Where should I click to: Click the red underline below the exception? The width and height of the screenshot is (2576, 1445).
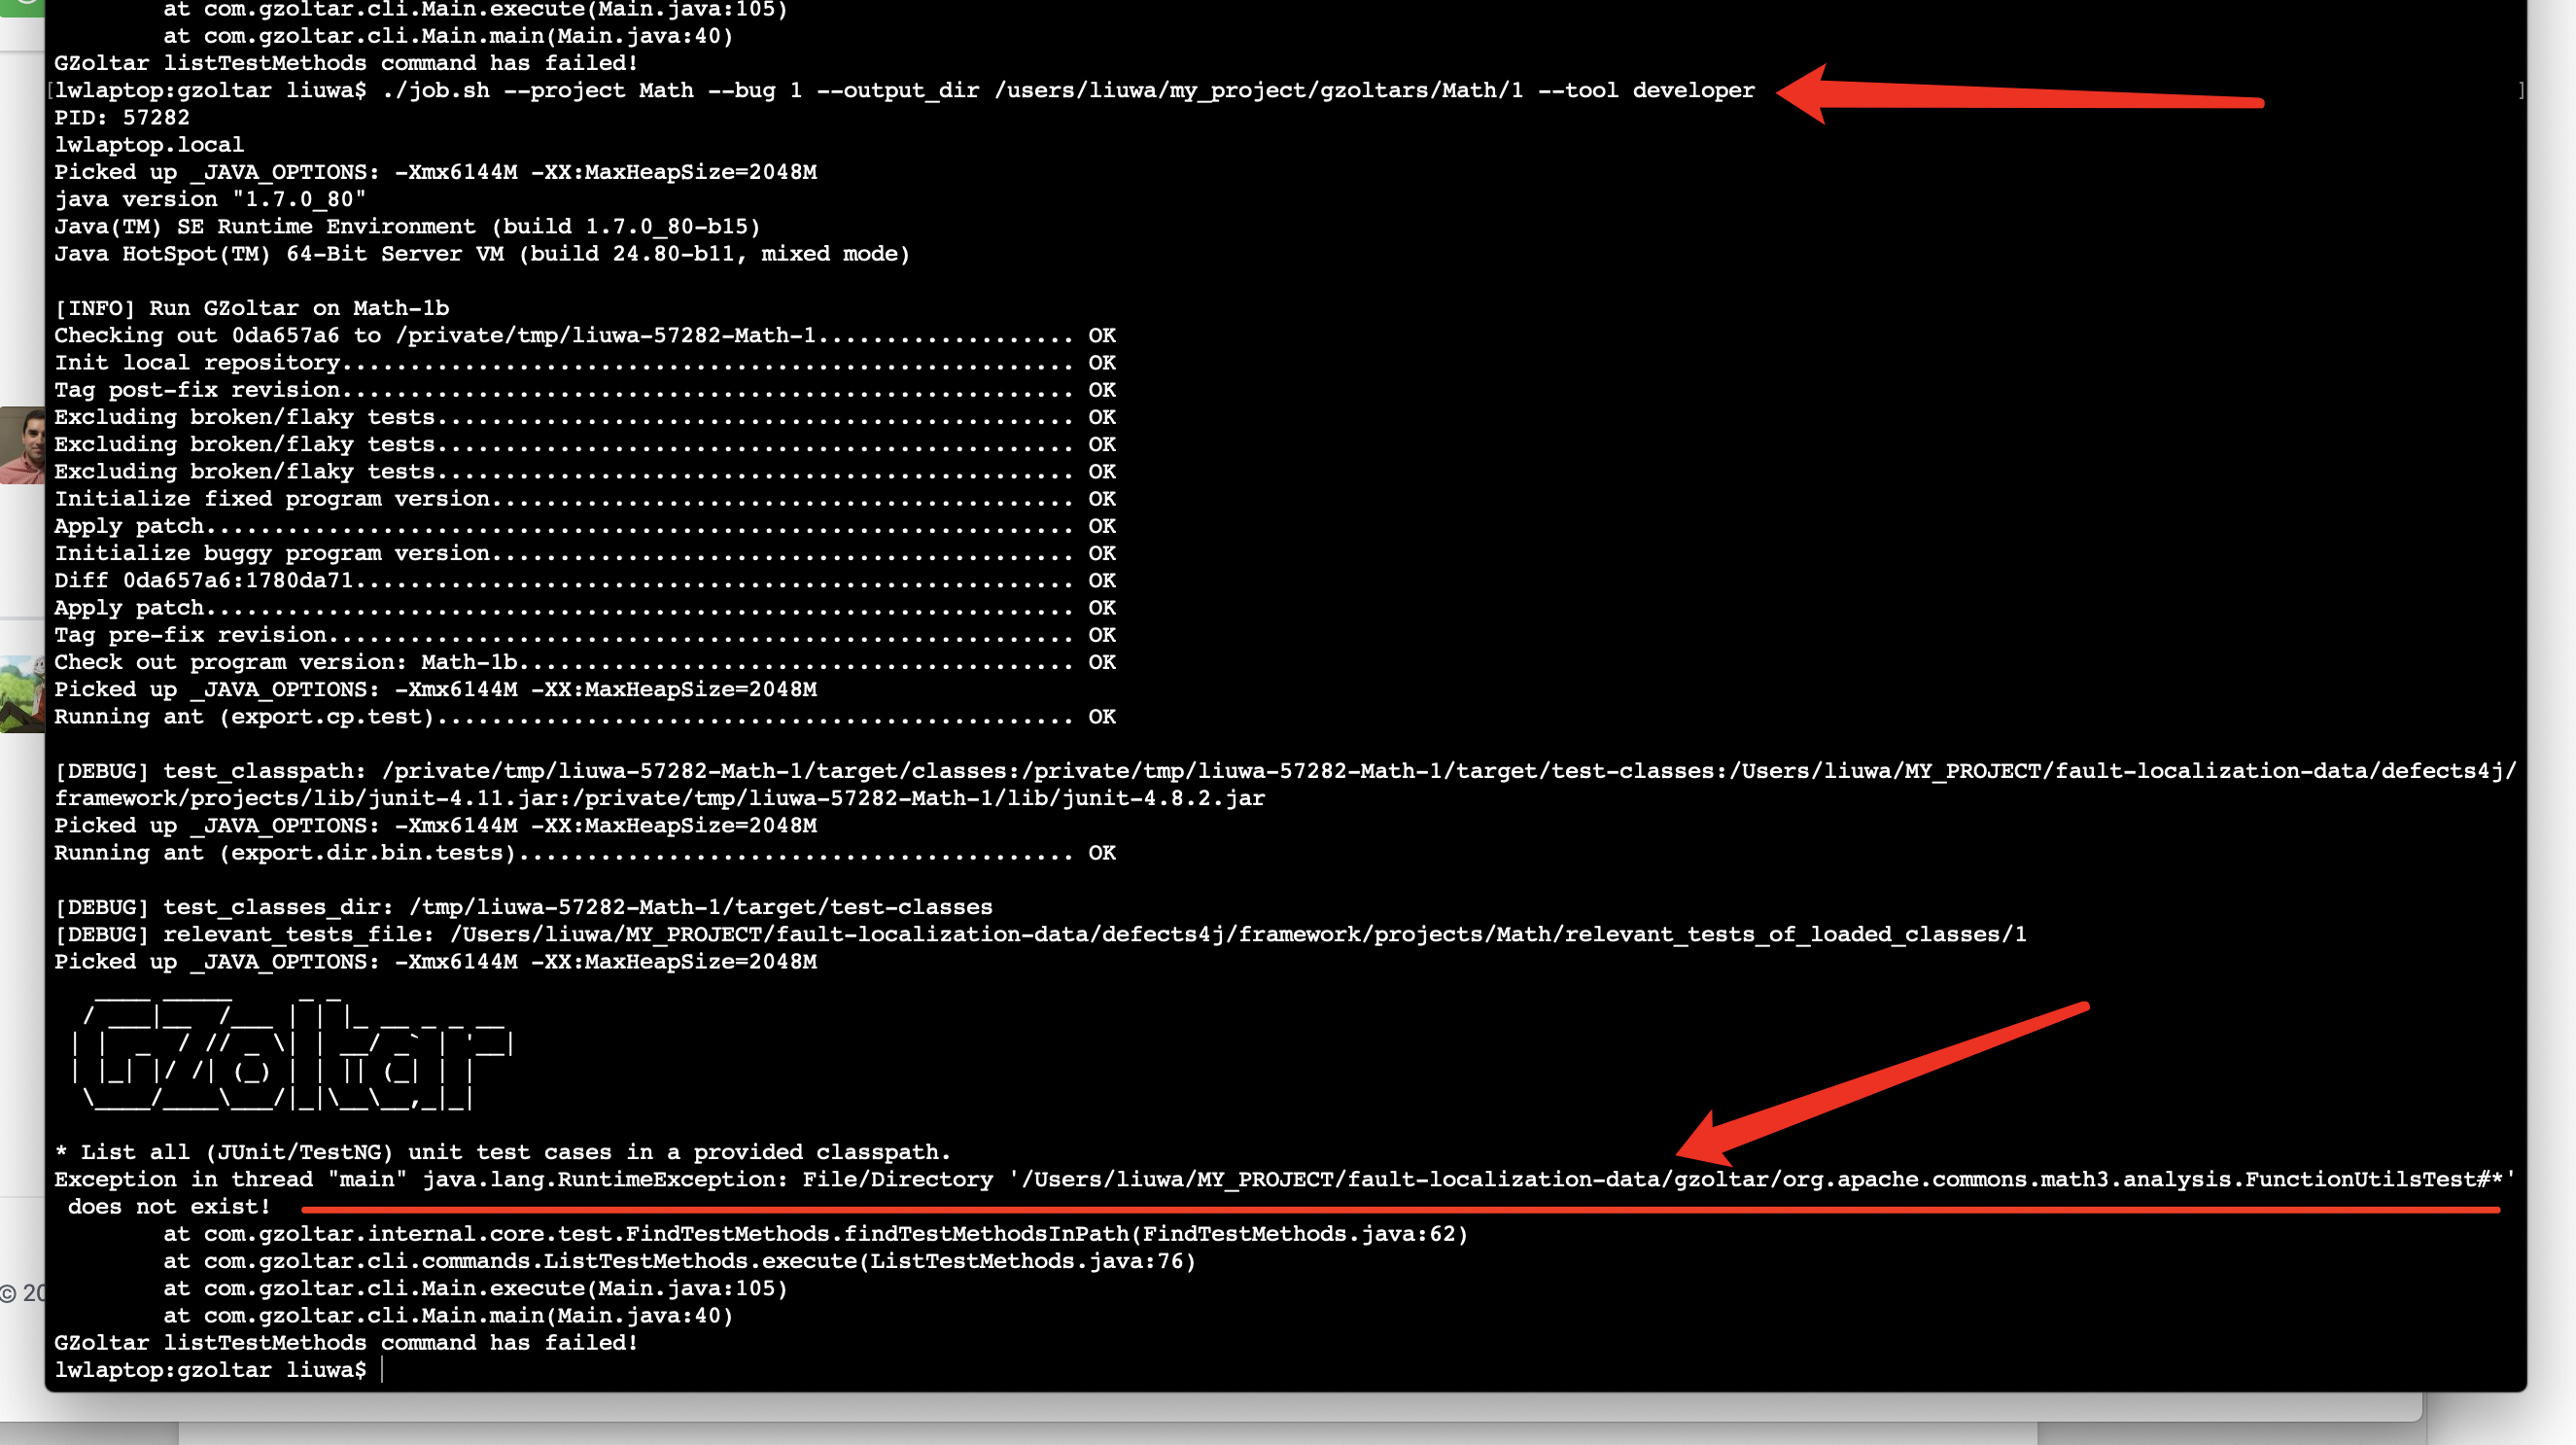pos(1400,1210)
